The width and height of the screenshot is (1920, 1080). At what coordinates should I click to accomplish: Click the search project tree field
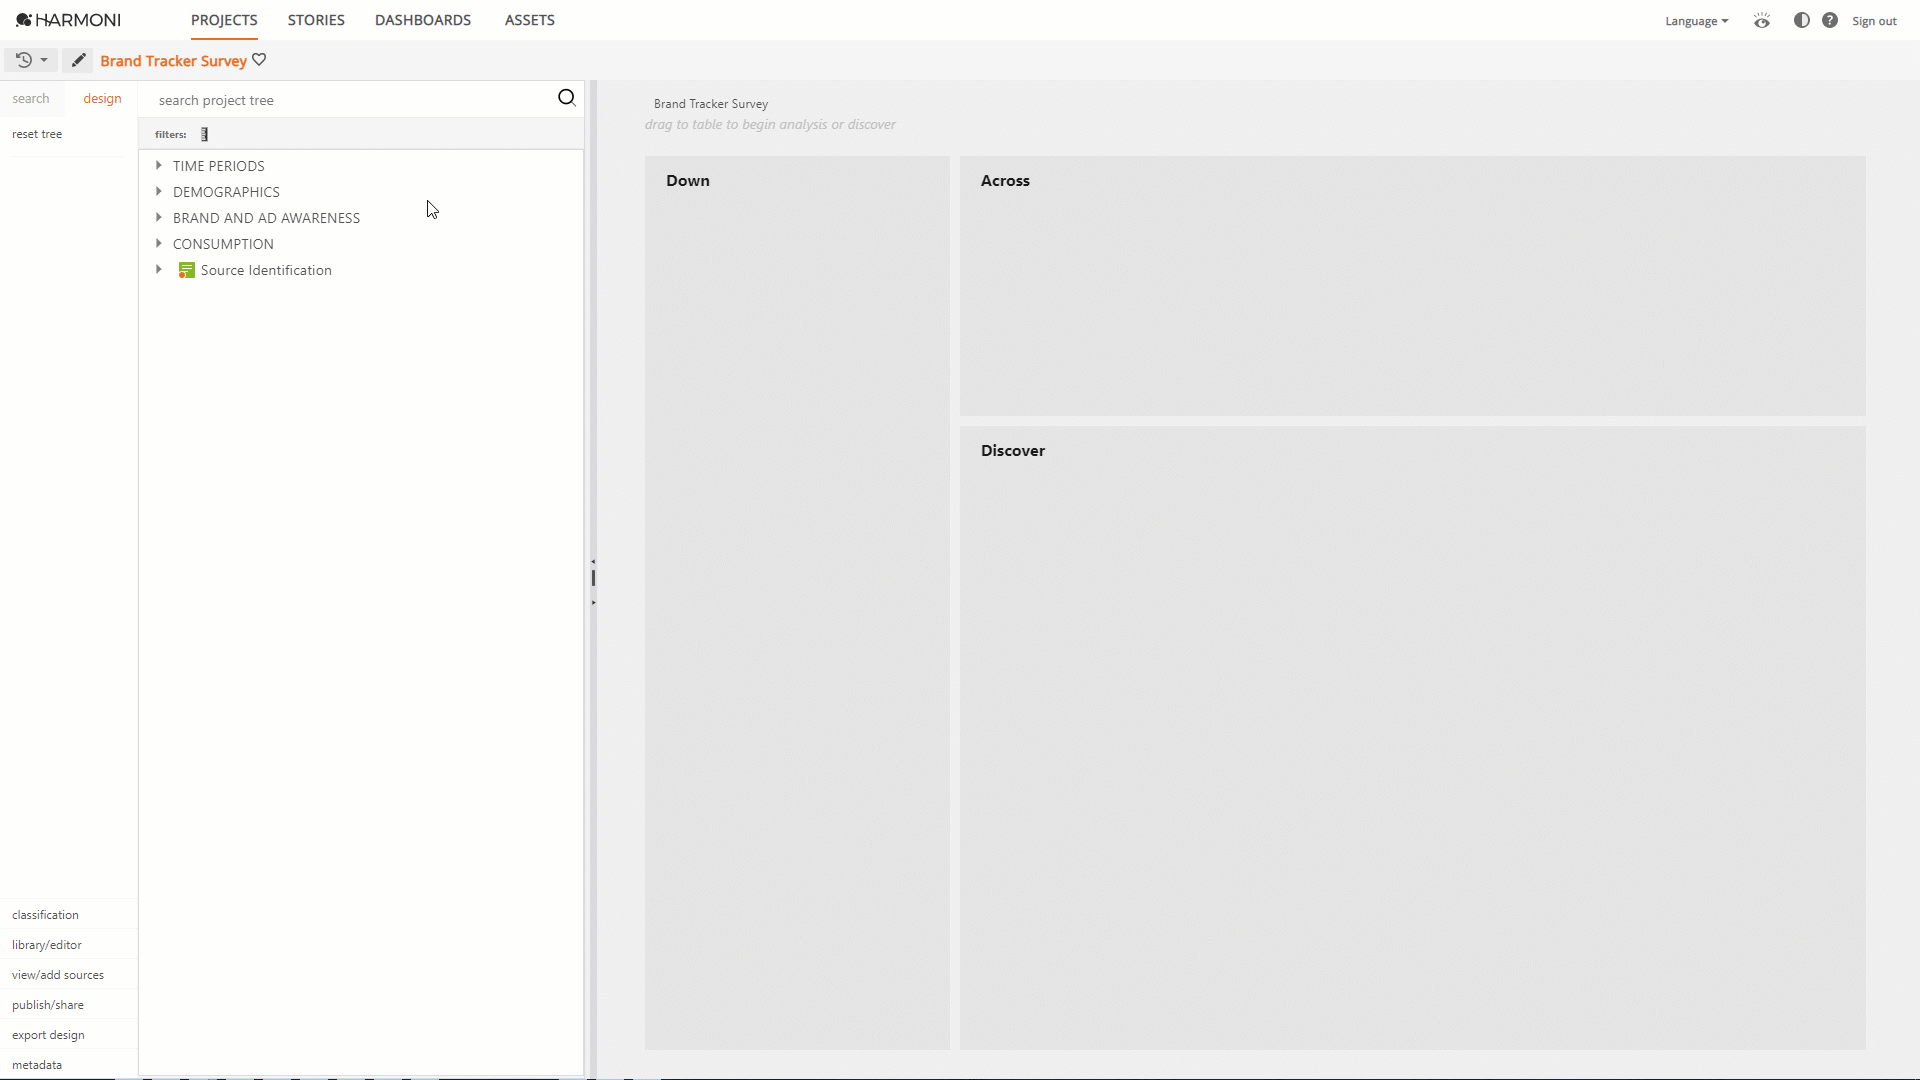click(x=350, y=100)
